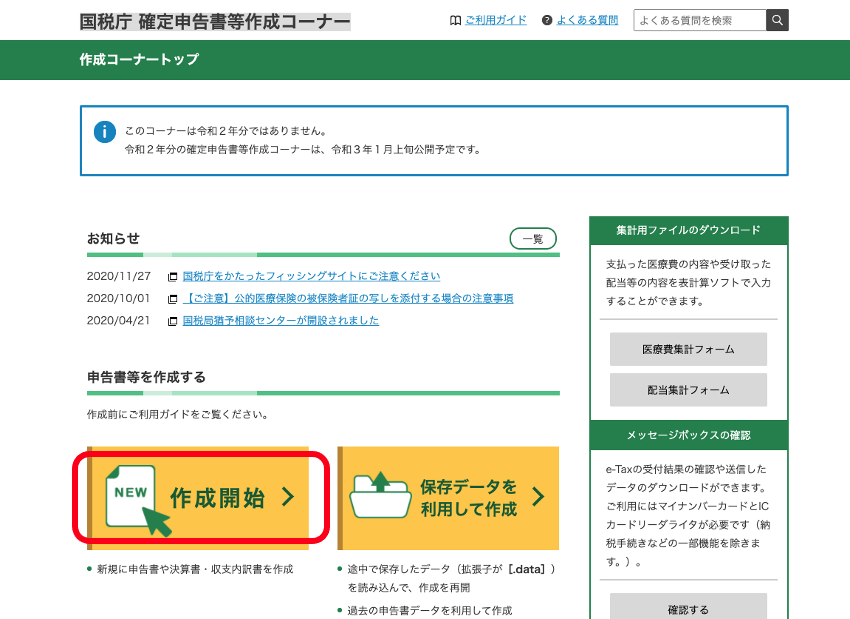Click notice text このコーナーは令和2年分ではありません
The image size is (850, 619).
227,131
